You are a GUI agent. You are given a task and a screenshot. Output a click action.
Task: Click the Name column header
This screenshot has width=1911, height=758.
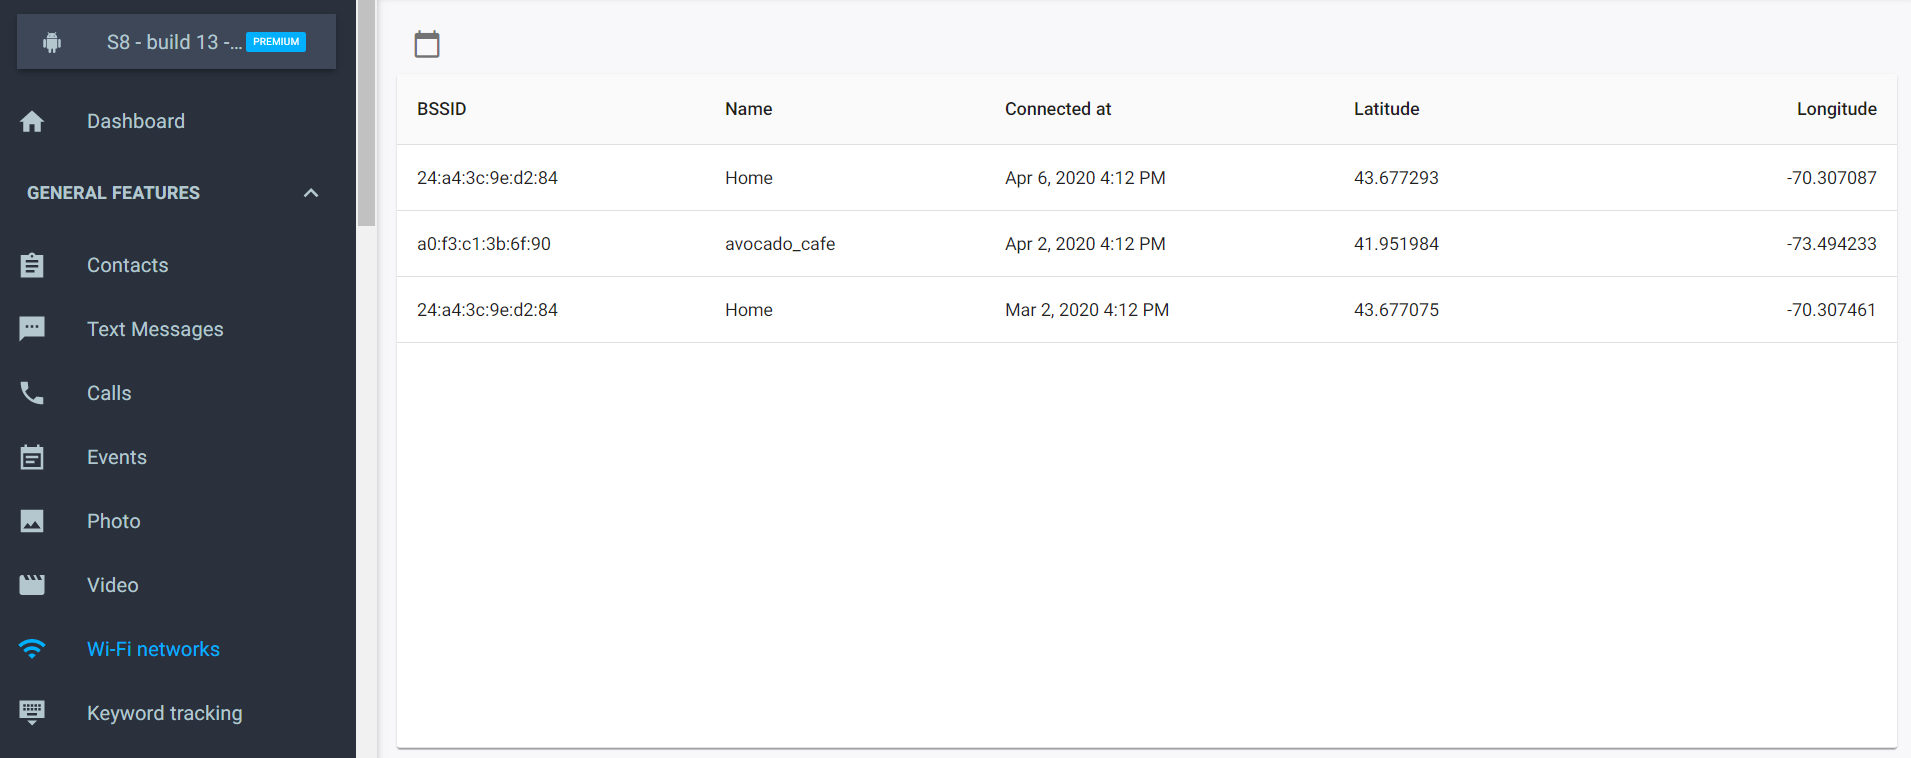(749, 109)
